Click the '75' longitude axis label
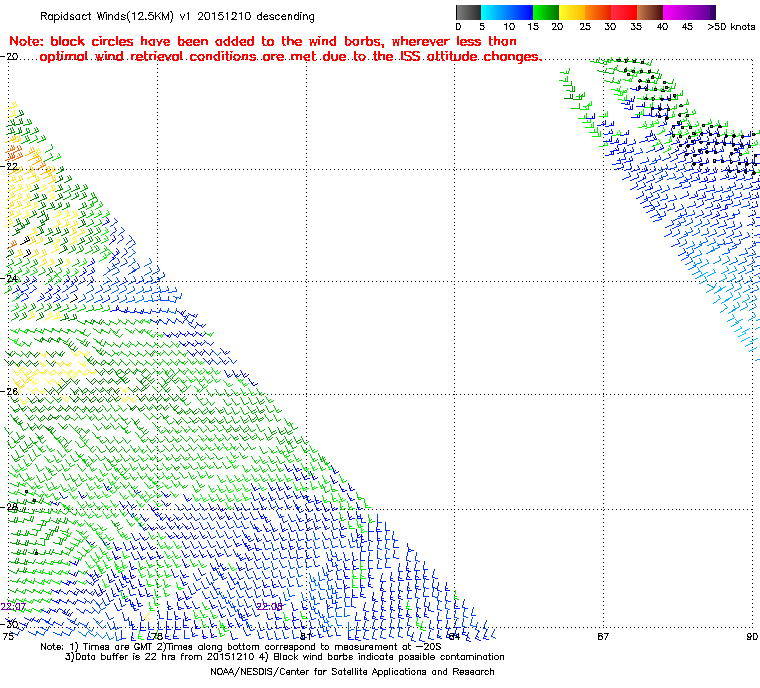This screenshot has width=760, height=688. 8,636
